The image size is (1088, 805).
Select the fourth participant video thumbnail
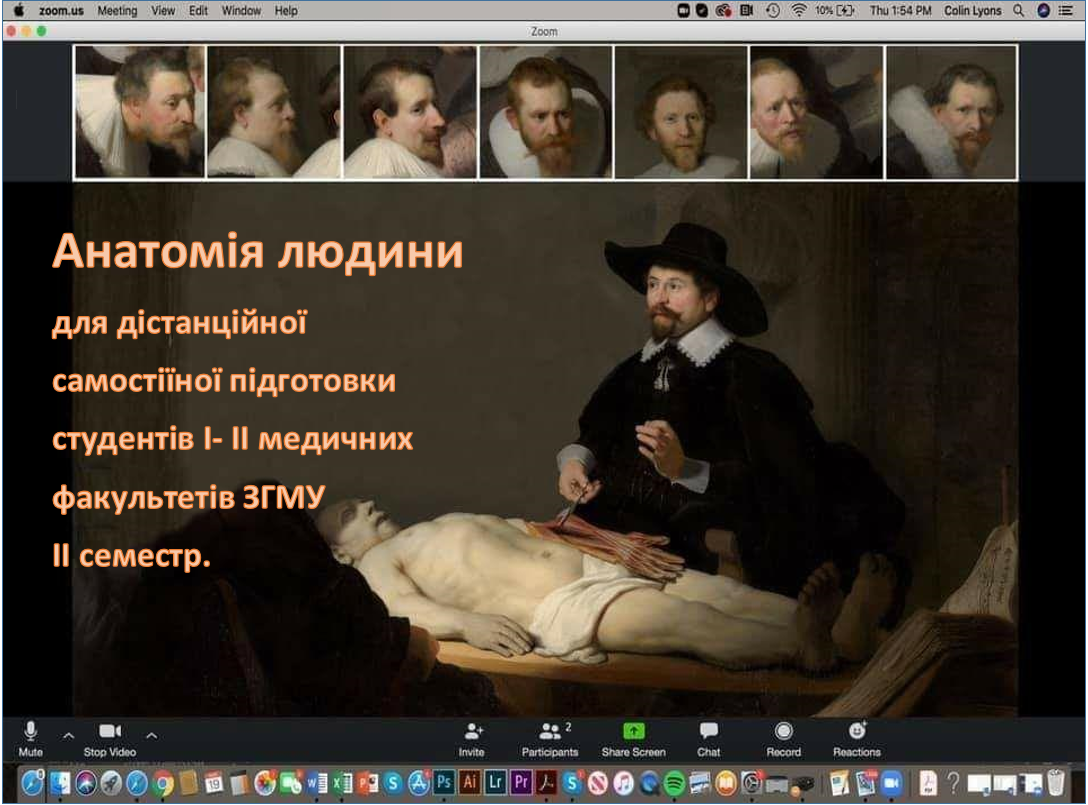(545, 112)
